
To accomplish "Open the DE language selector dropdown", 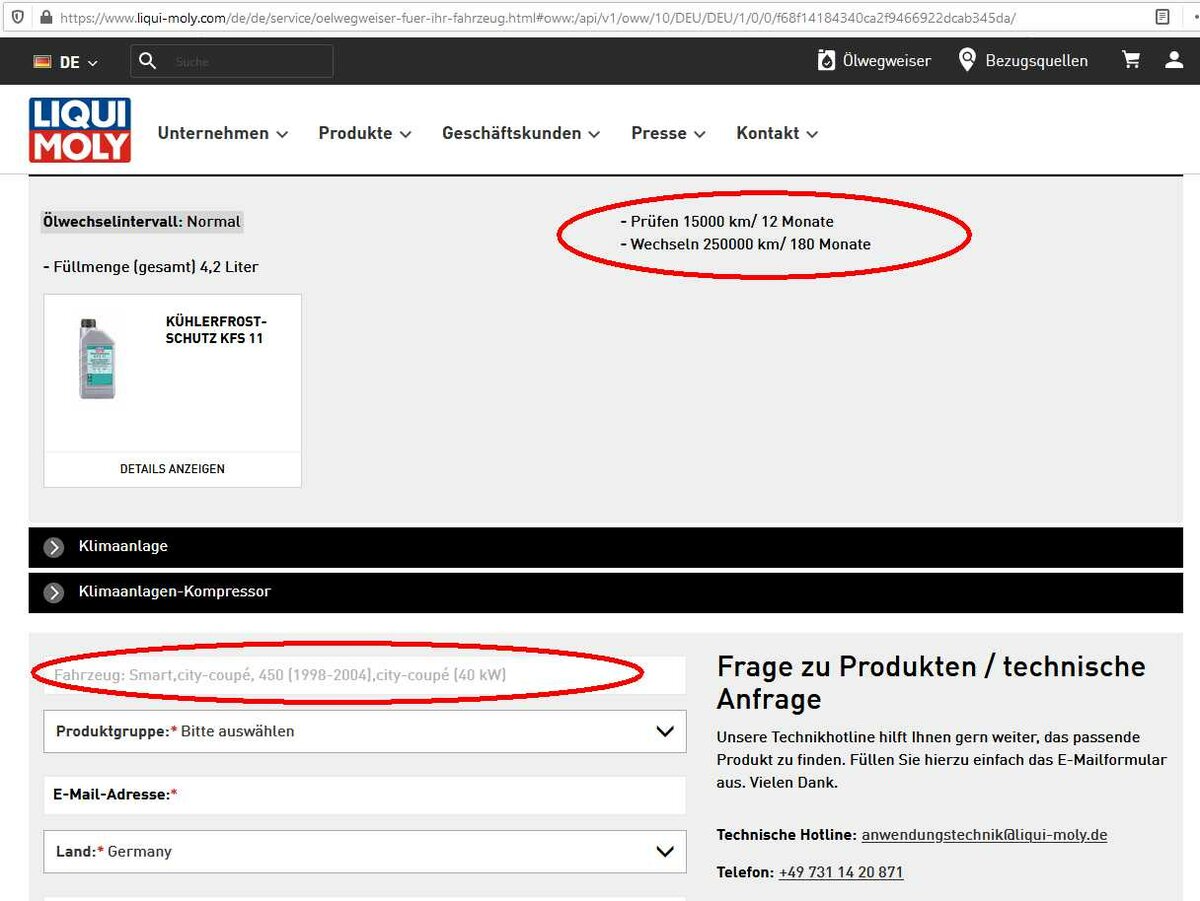I will click(x=66, y=62).
